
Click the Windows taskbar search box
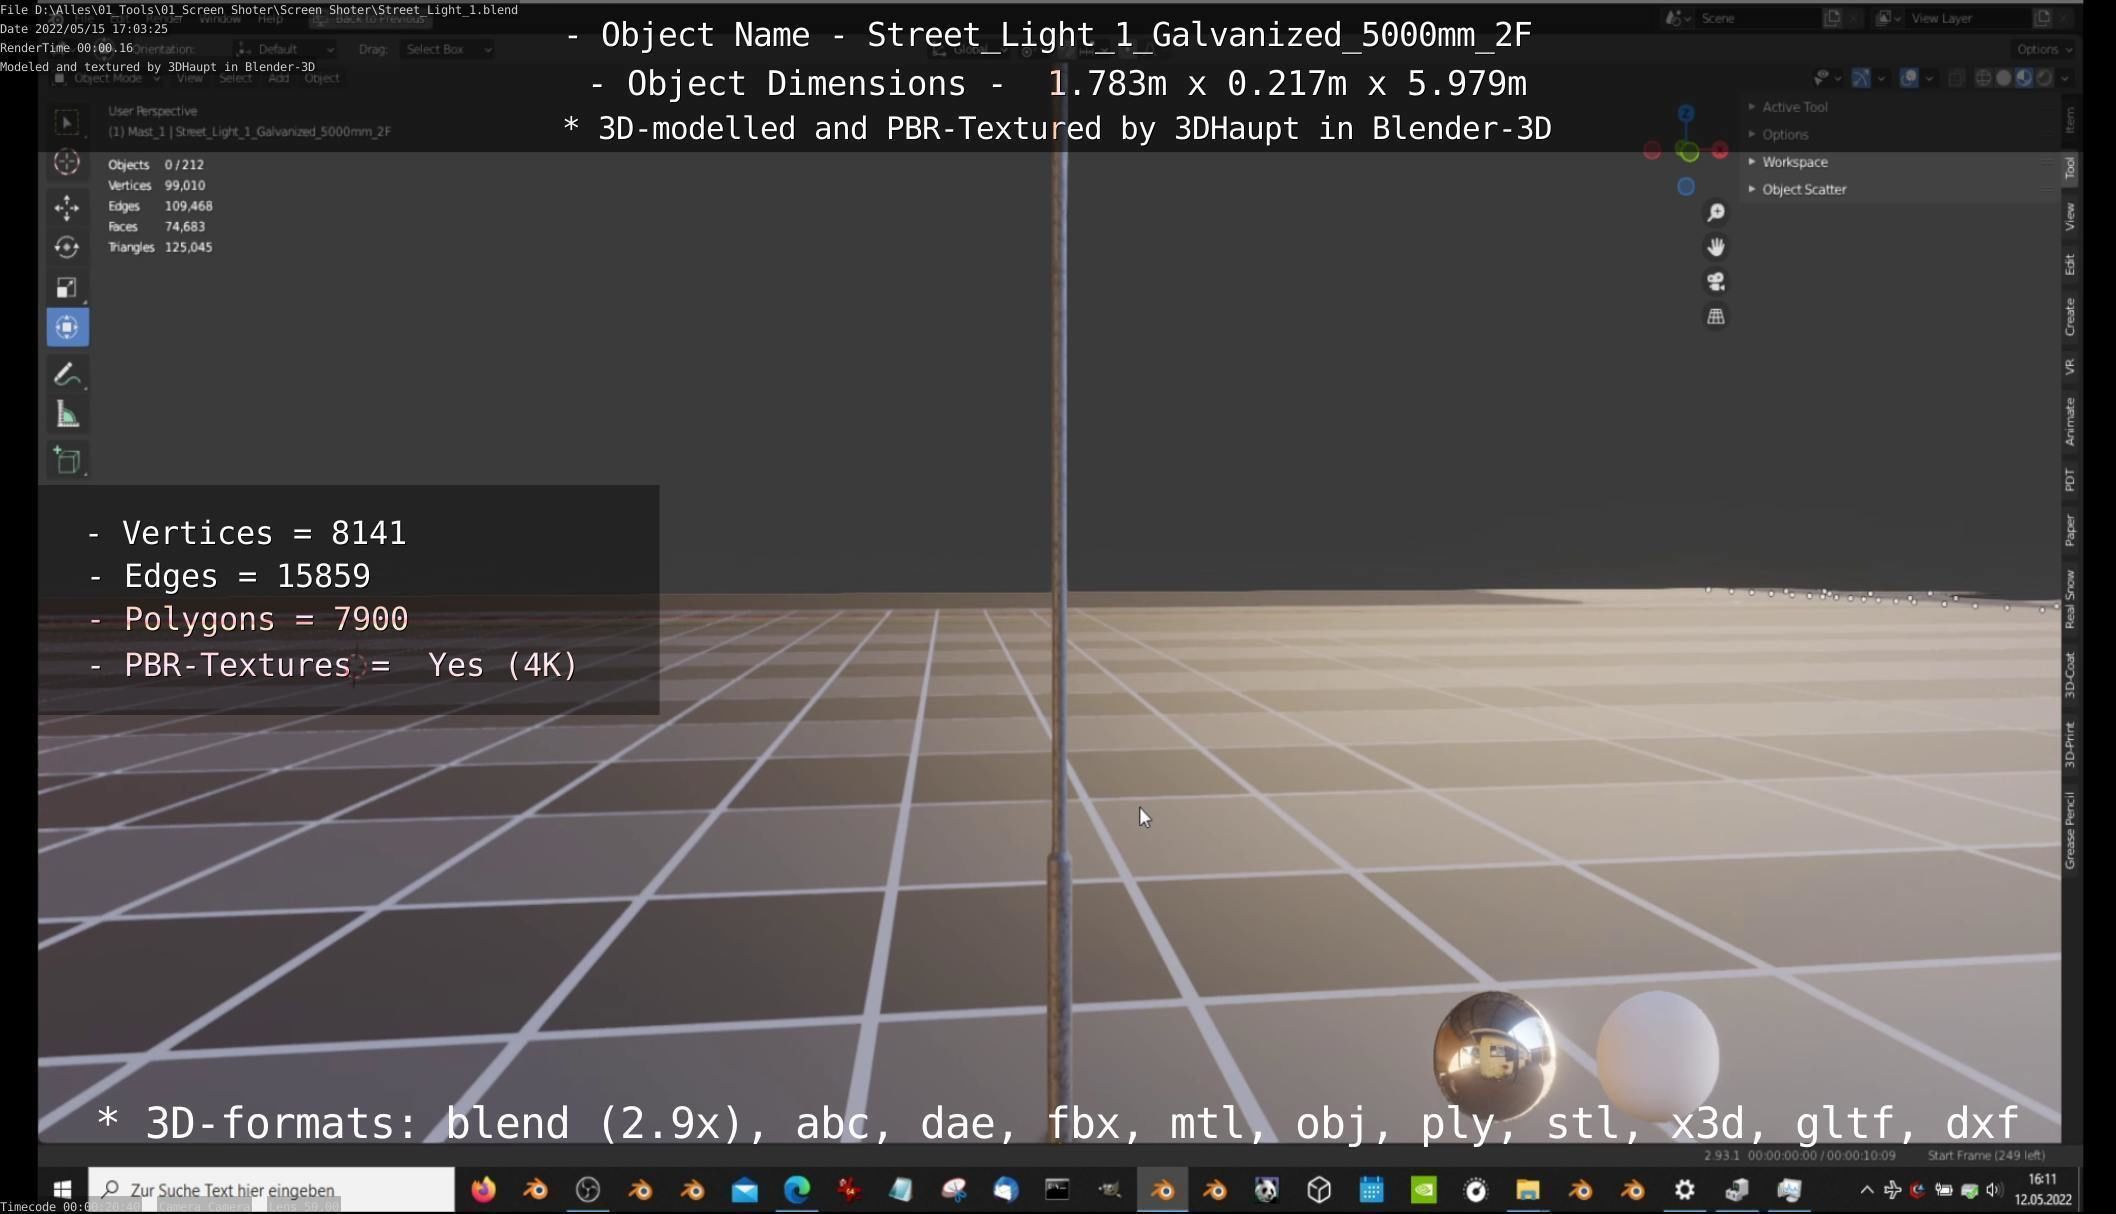click(271, 1190)
